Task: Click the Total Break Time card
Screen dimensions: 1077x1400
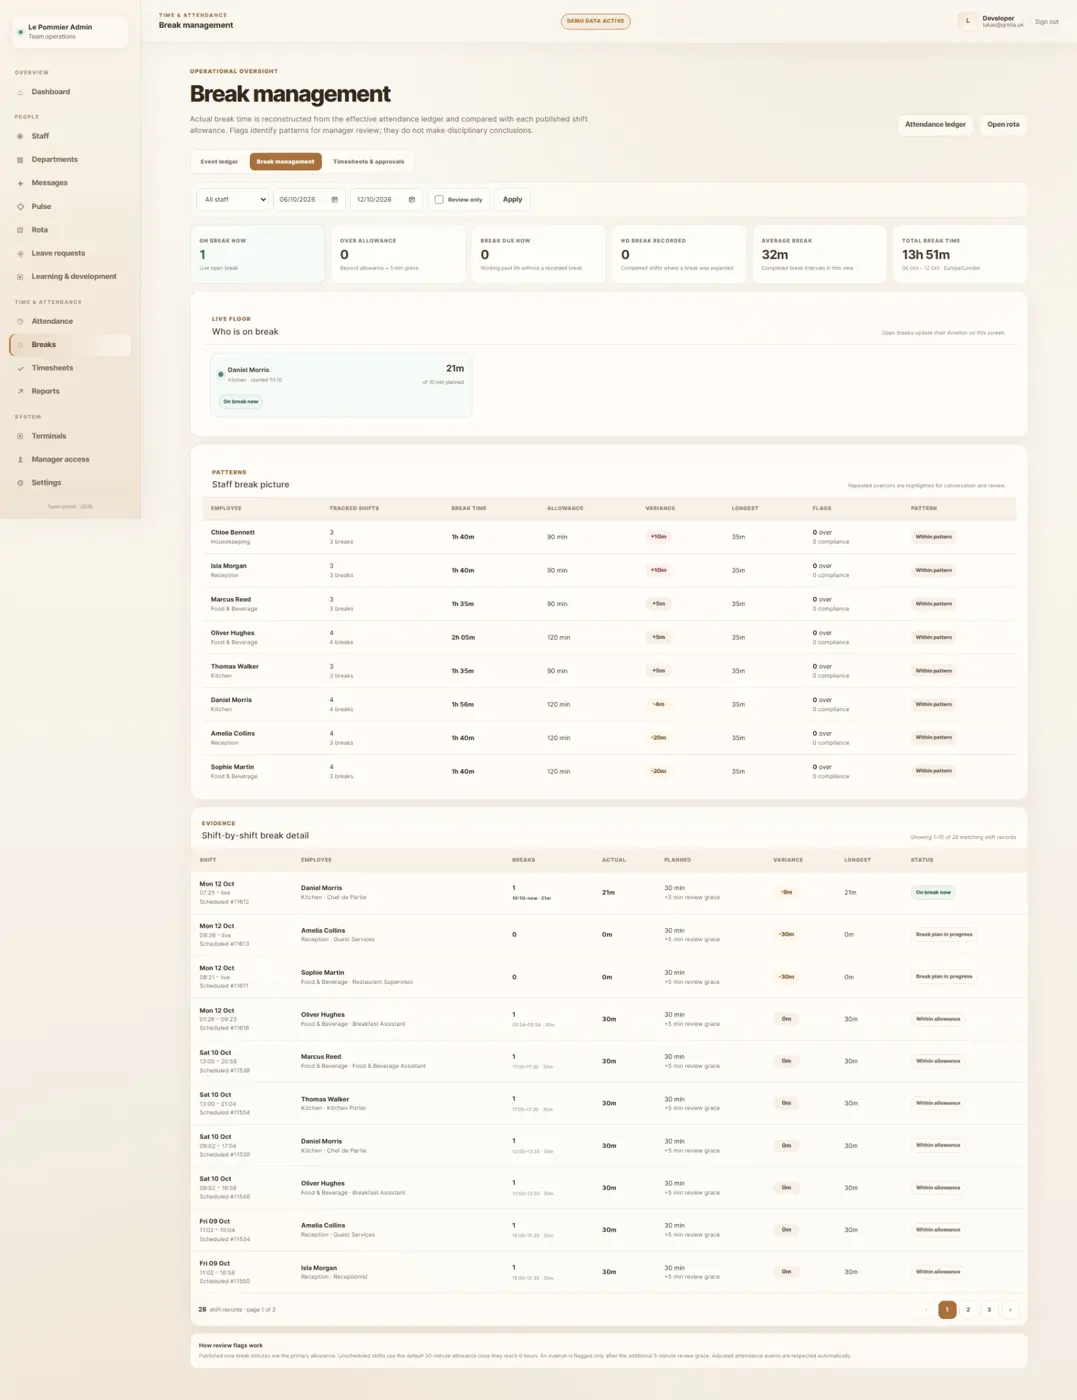Action: 960,254
